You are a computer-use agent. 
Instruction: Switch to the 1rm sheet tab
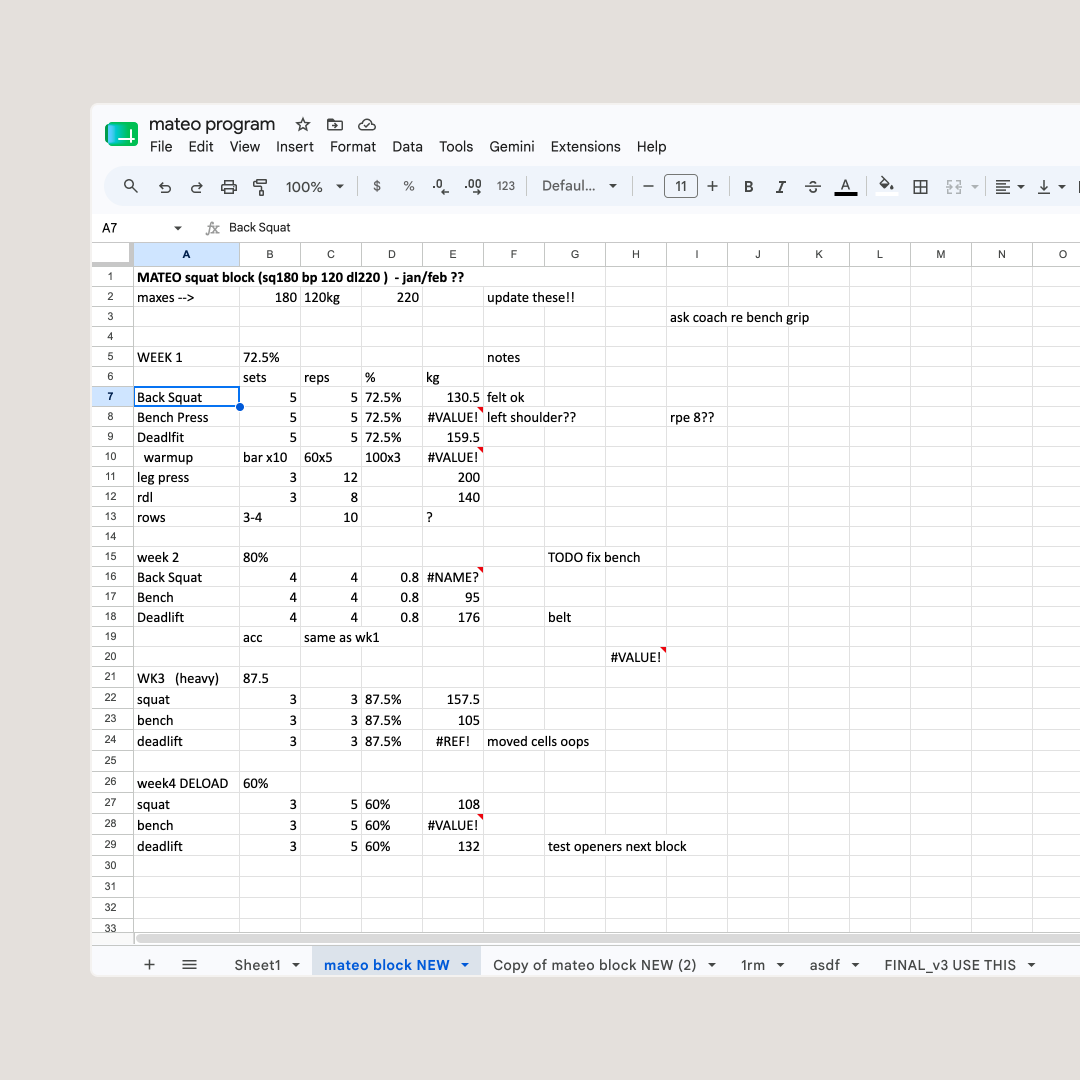tap(753, 965)
